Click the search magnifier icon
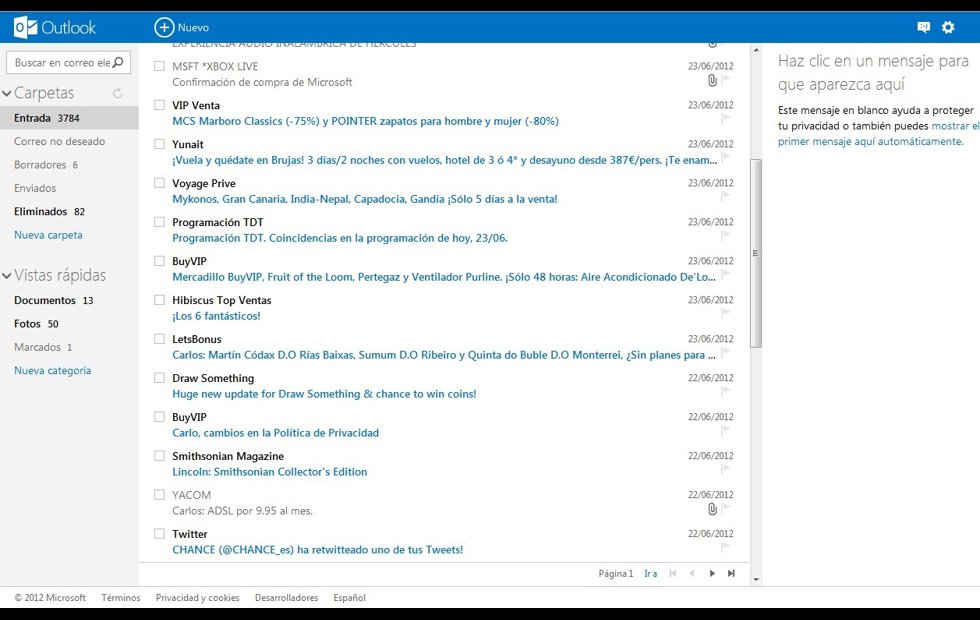Image resolution: width=980 pixels, height=620 pixels. (x=119, y=63)
